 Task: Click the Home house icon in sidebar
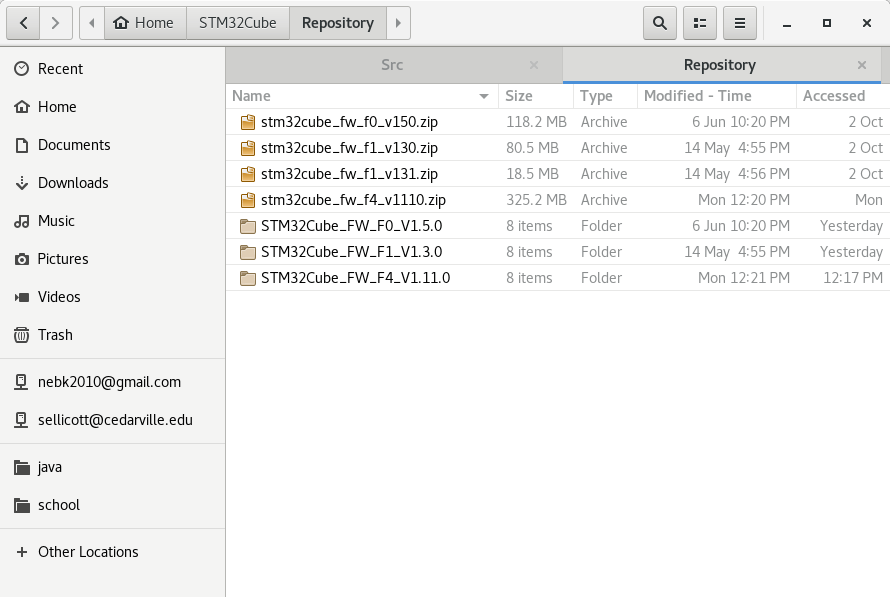click(22, 107)
